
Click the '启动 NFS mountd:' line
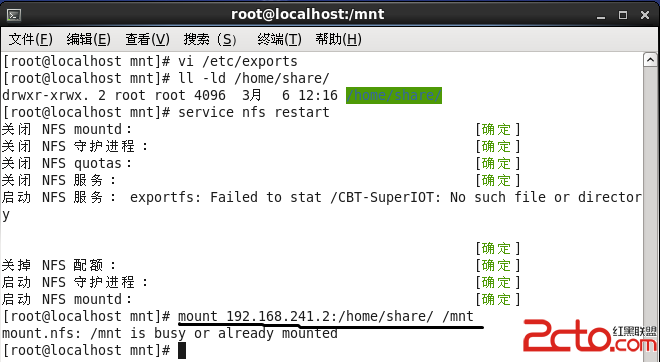point(67,299)
